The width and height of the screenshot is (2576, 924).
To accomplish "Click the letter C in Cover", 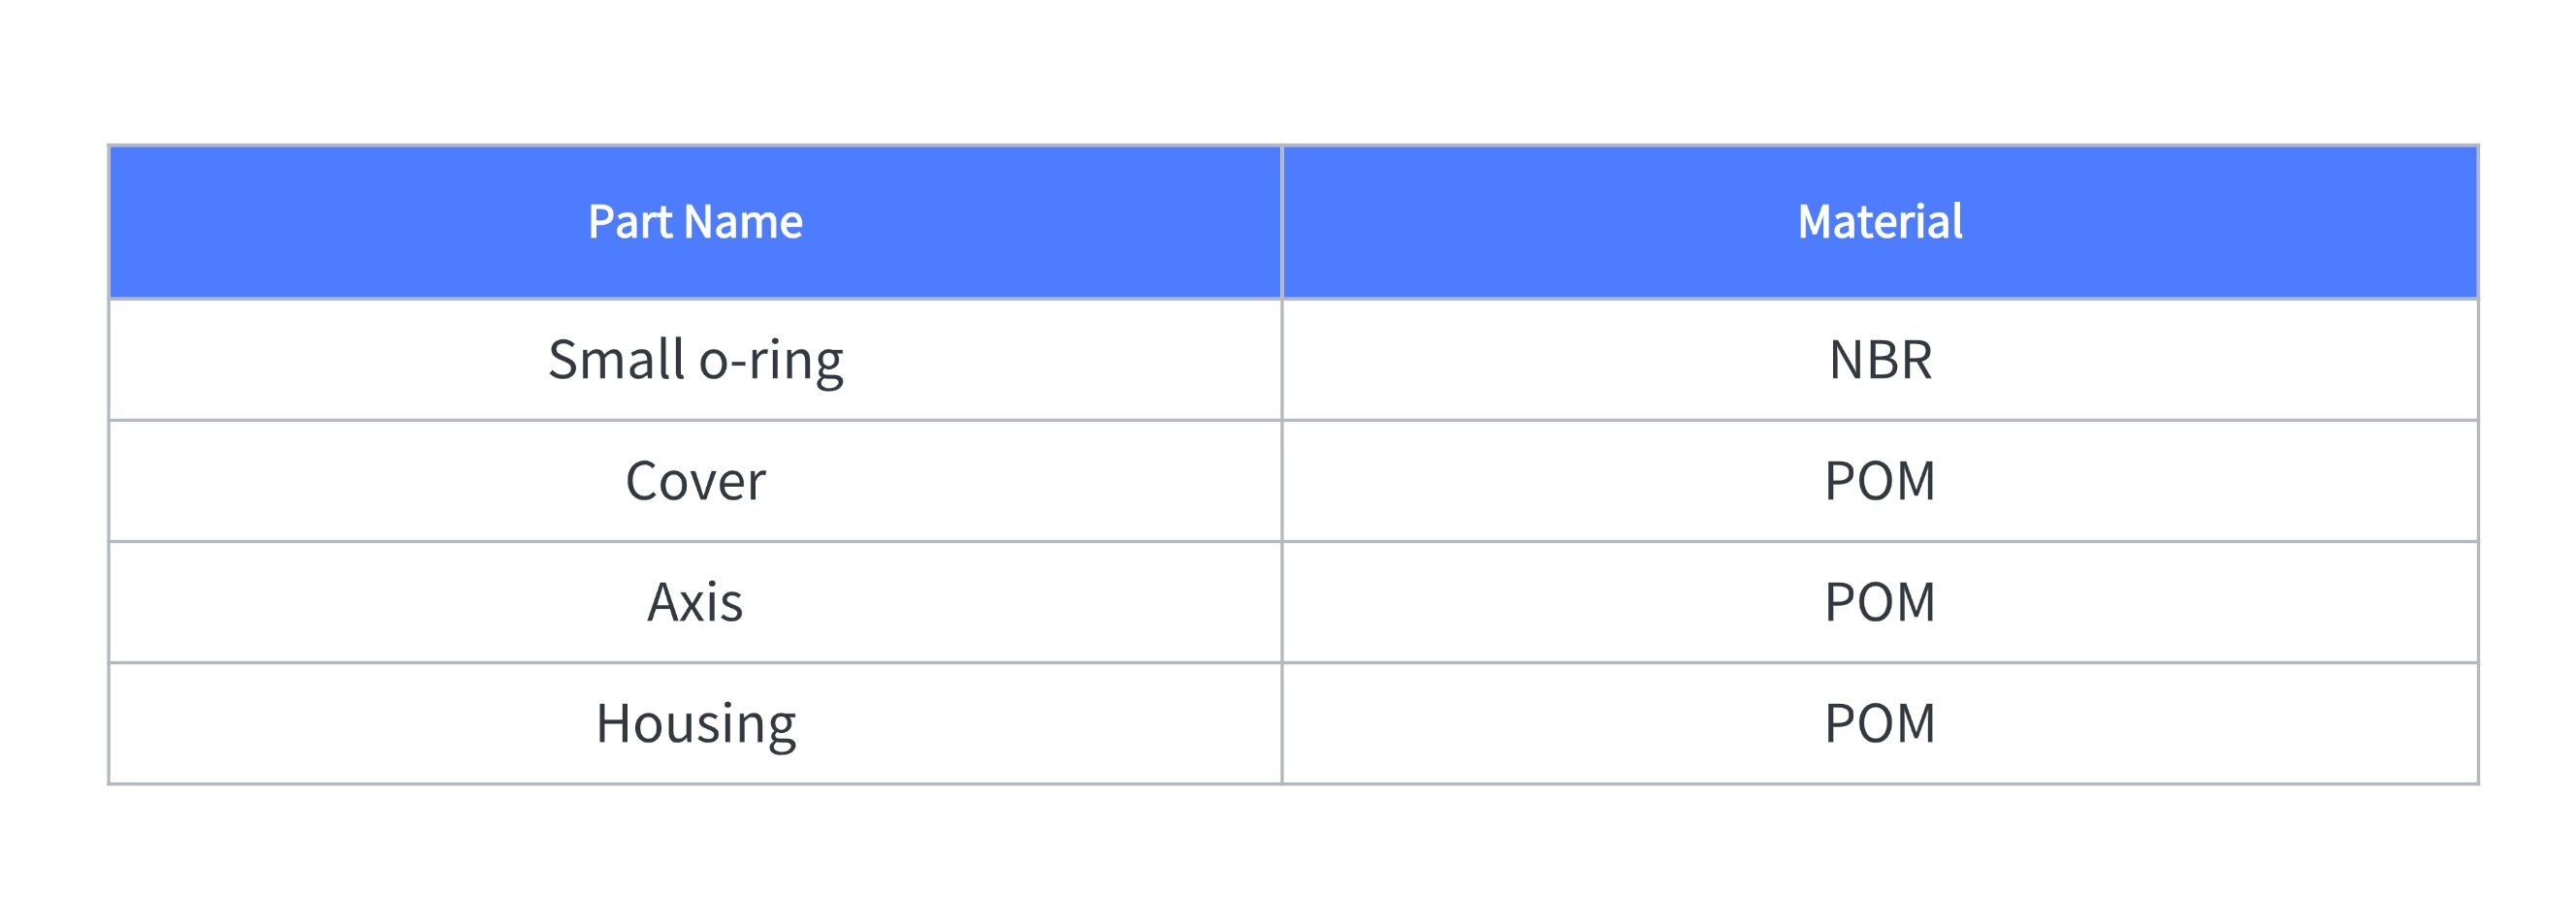I will tap(644, 481).
